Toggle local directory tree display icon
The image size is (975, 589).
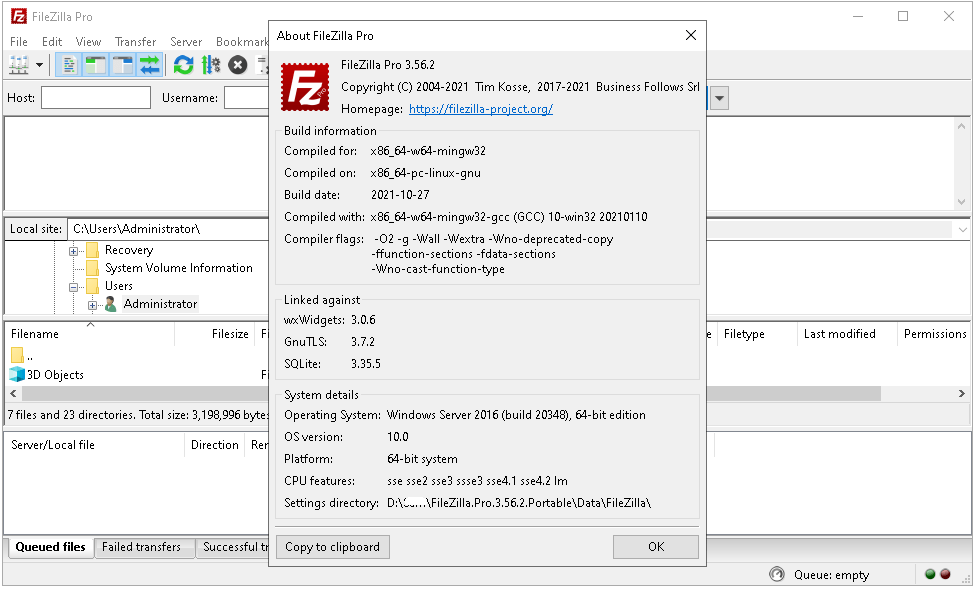96,65
